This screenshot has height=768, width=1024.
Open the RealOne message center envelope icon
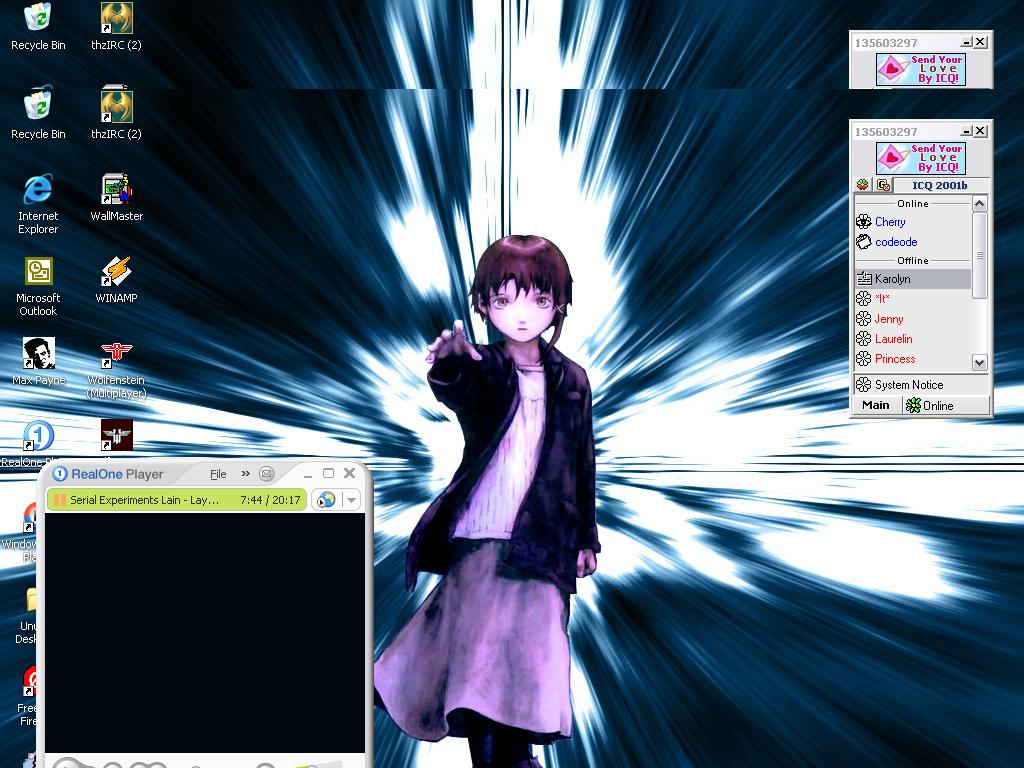(x=266, y=474)
